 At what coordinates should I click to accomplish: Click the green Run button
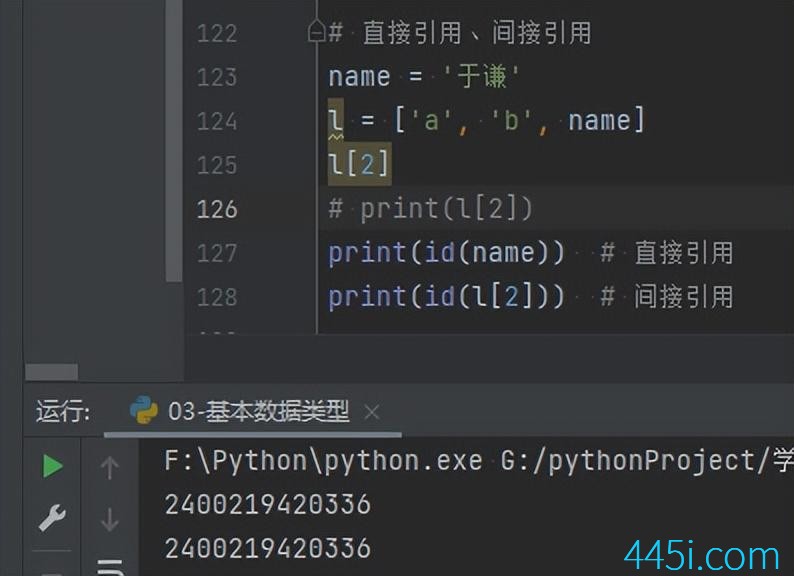click(53, 466)
